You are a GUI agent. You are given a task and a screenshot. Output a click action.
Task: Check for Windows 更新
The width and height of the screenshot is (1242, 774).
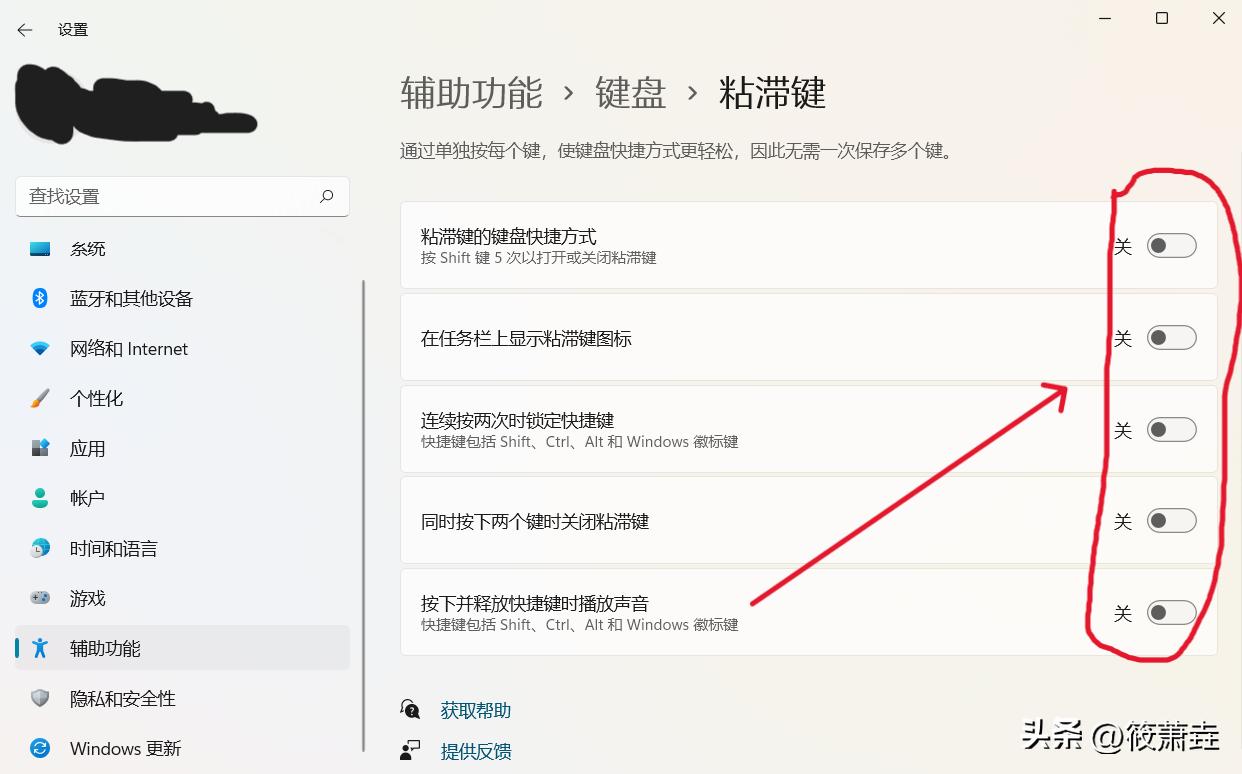[125, 748]
